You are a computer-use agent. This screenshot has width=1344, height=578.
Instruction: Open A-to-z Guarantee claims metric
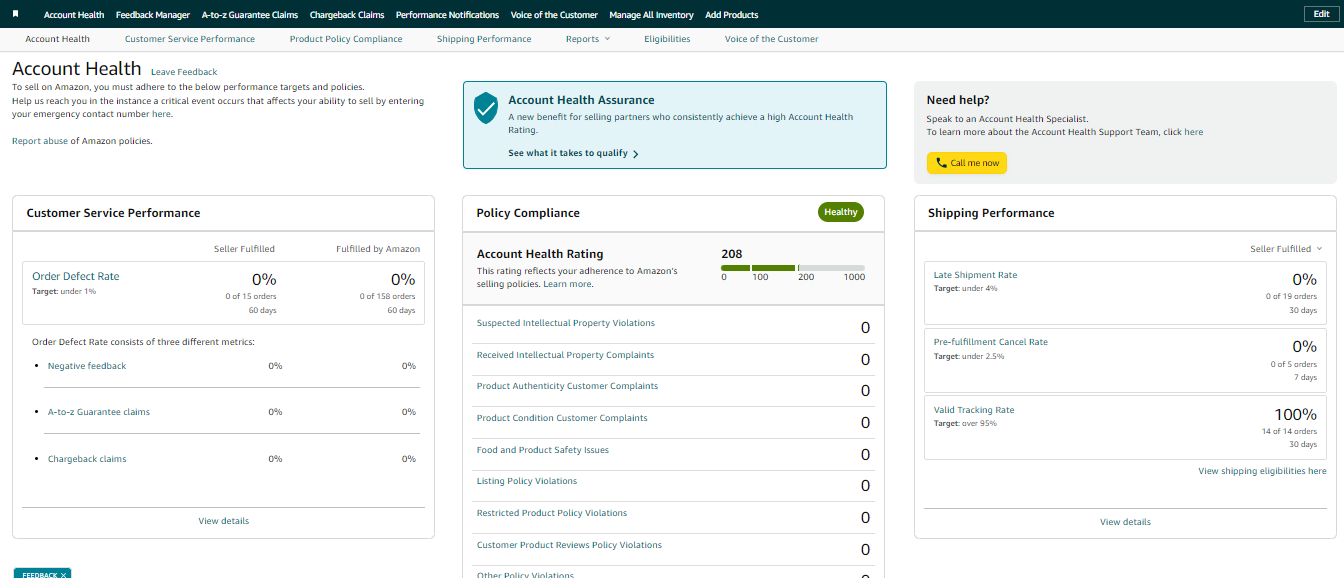click(x=99, y=412)
